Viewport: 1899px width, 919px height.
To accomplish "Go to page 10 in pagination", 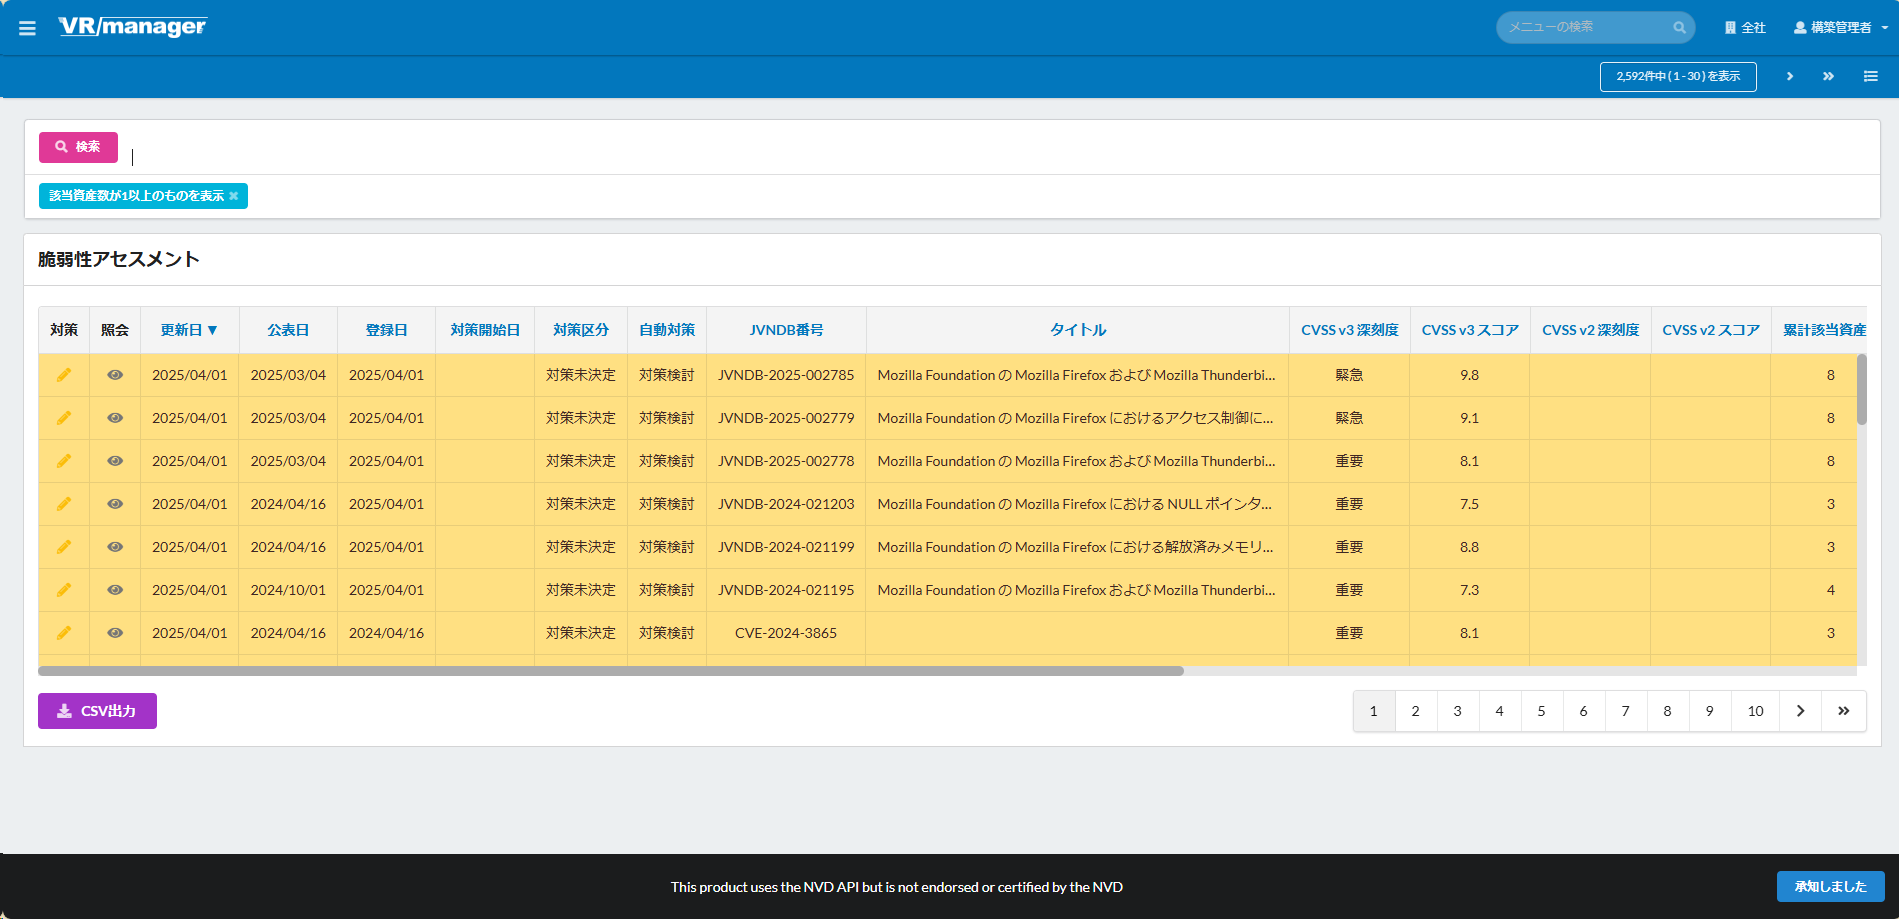I will pos(1755,711).
